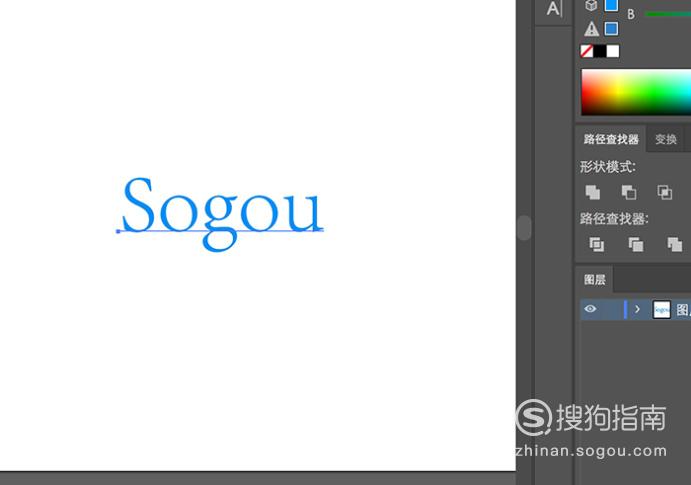The width and height of the screenshot is (691, 485).
Task: Pick the blue swatch beside the warning triangle
Action: click(611, 29)
